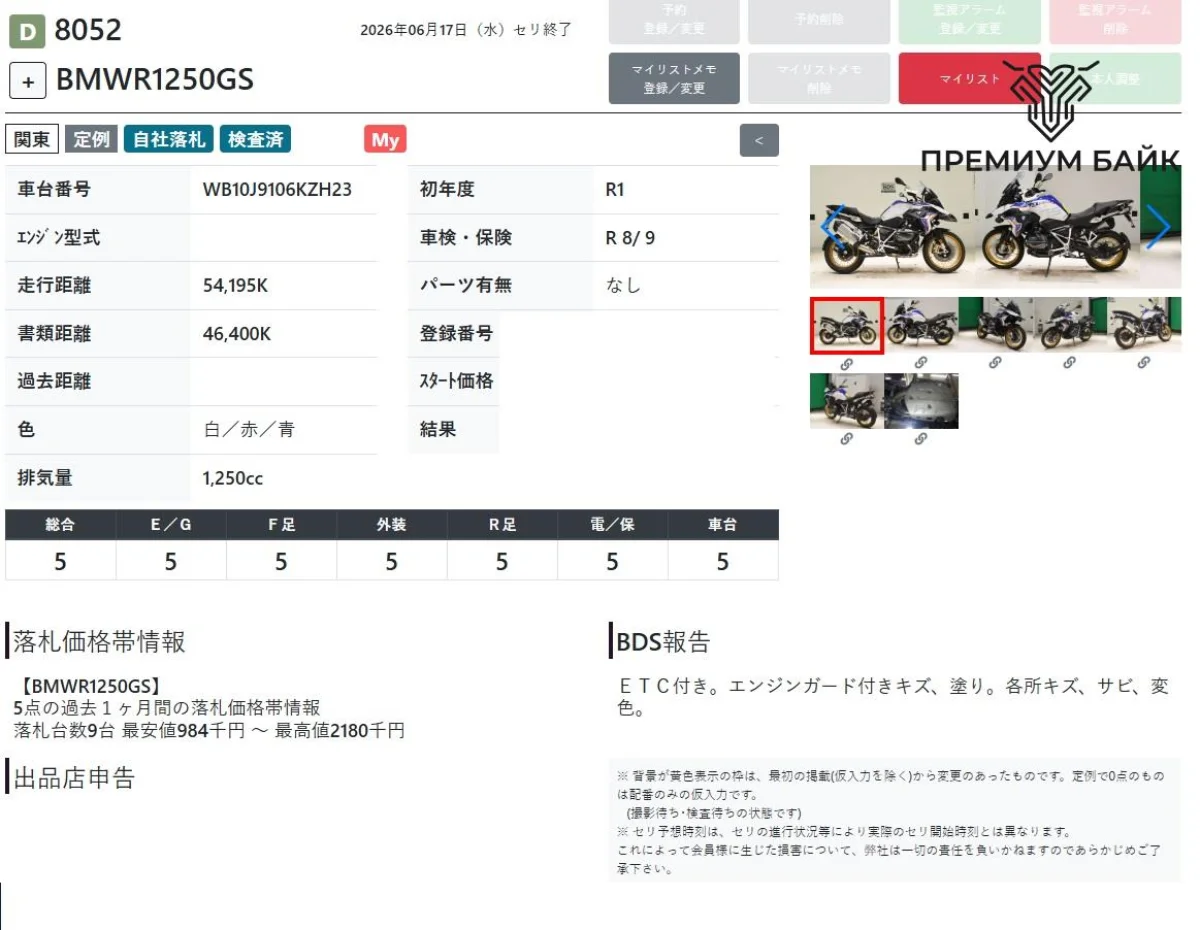Click the link icon under the engine underside thumbnail
The width and height of the screenshot is (1200, 930).
point(921,440)
